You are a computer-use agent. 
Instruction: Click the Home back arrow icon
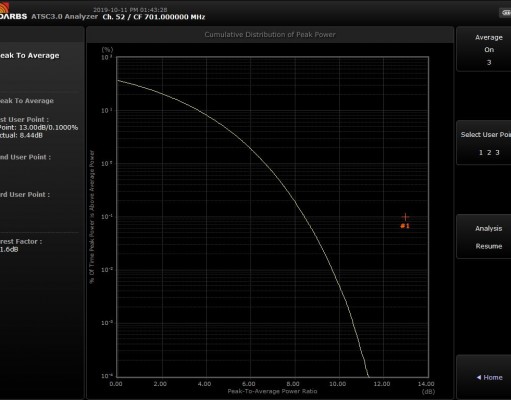tap(479, 377)
